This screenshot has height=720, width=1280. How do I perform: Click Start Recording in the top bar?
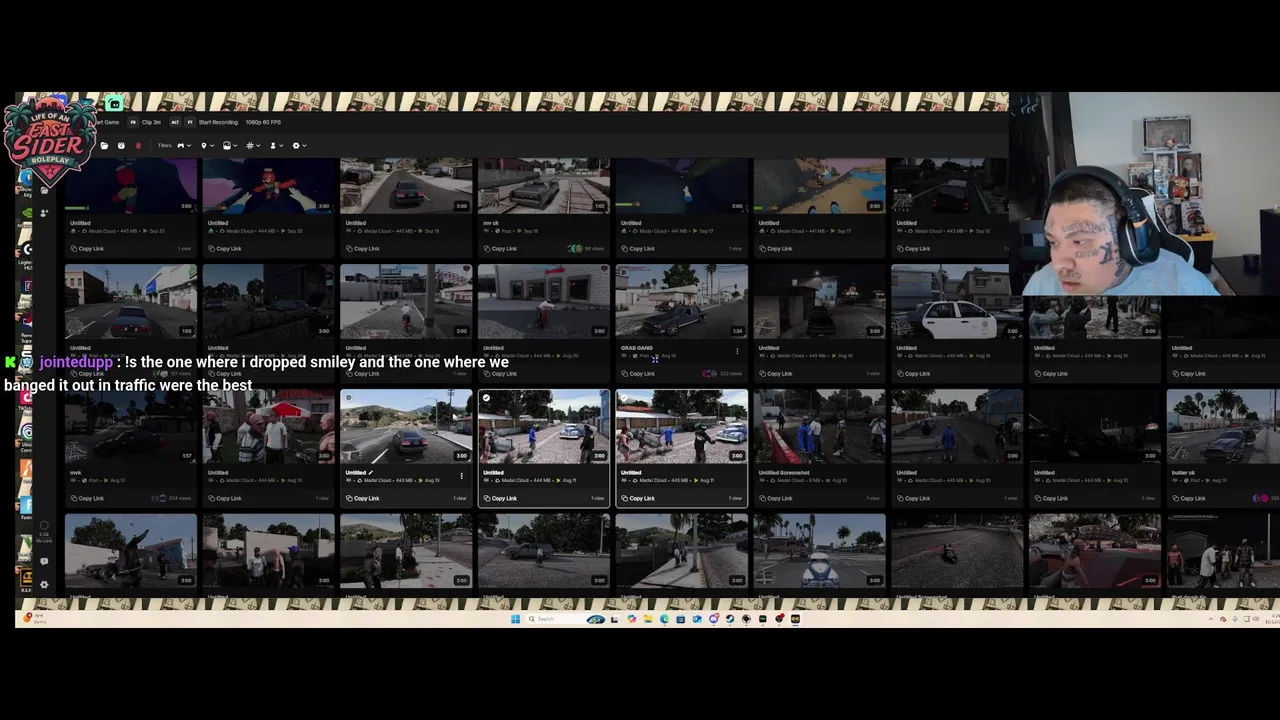pos(218,122)
